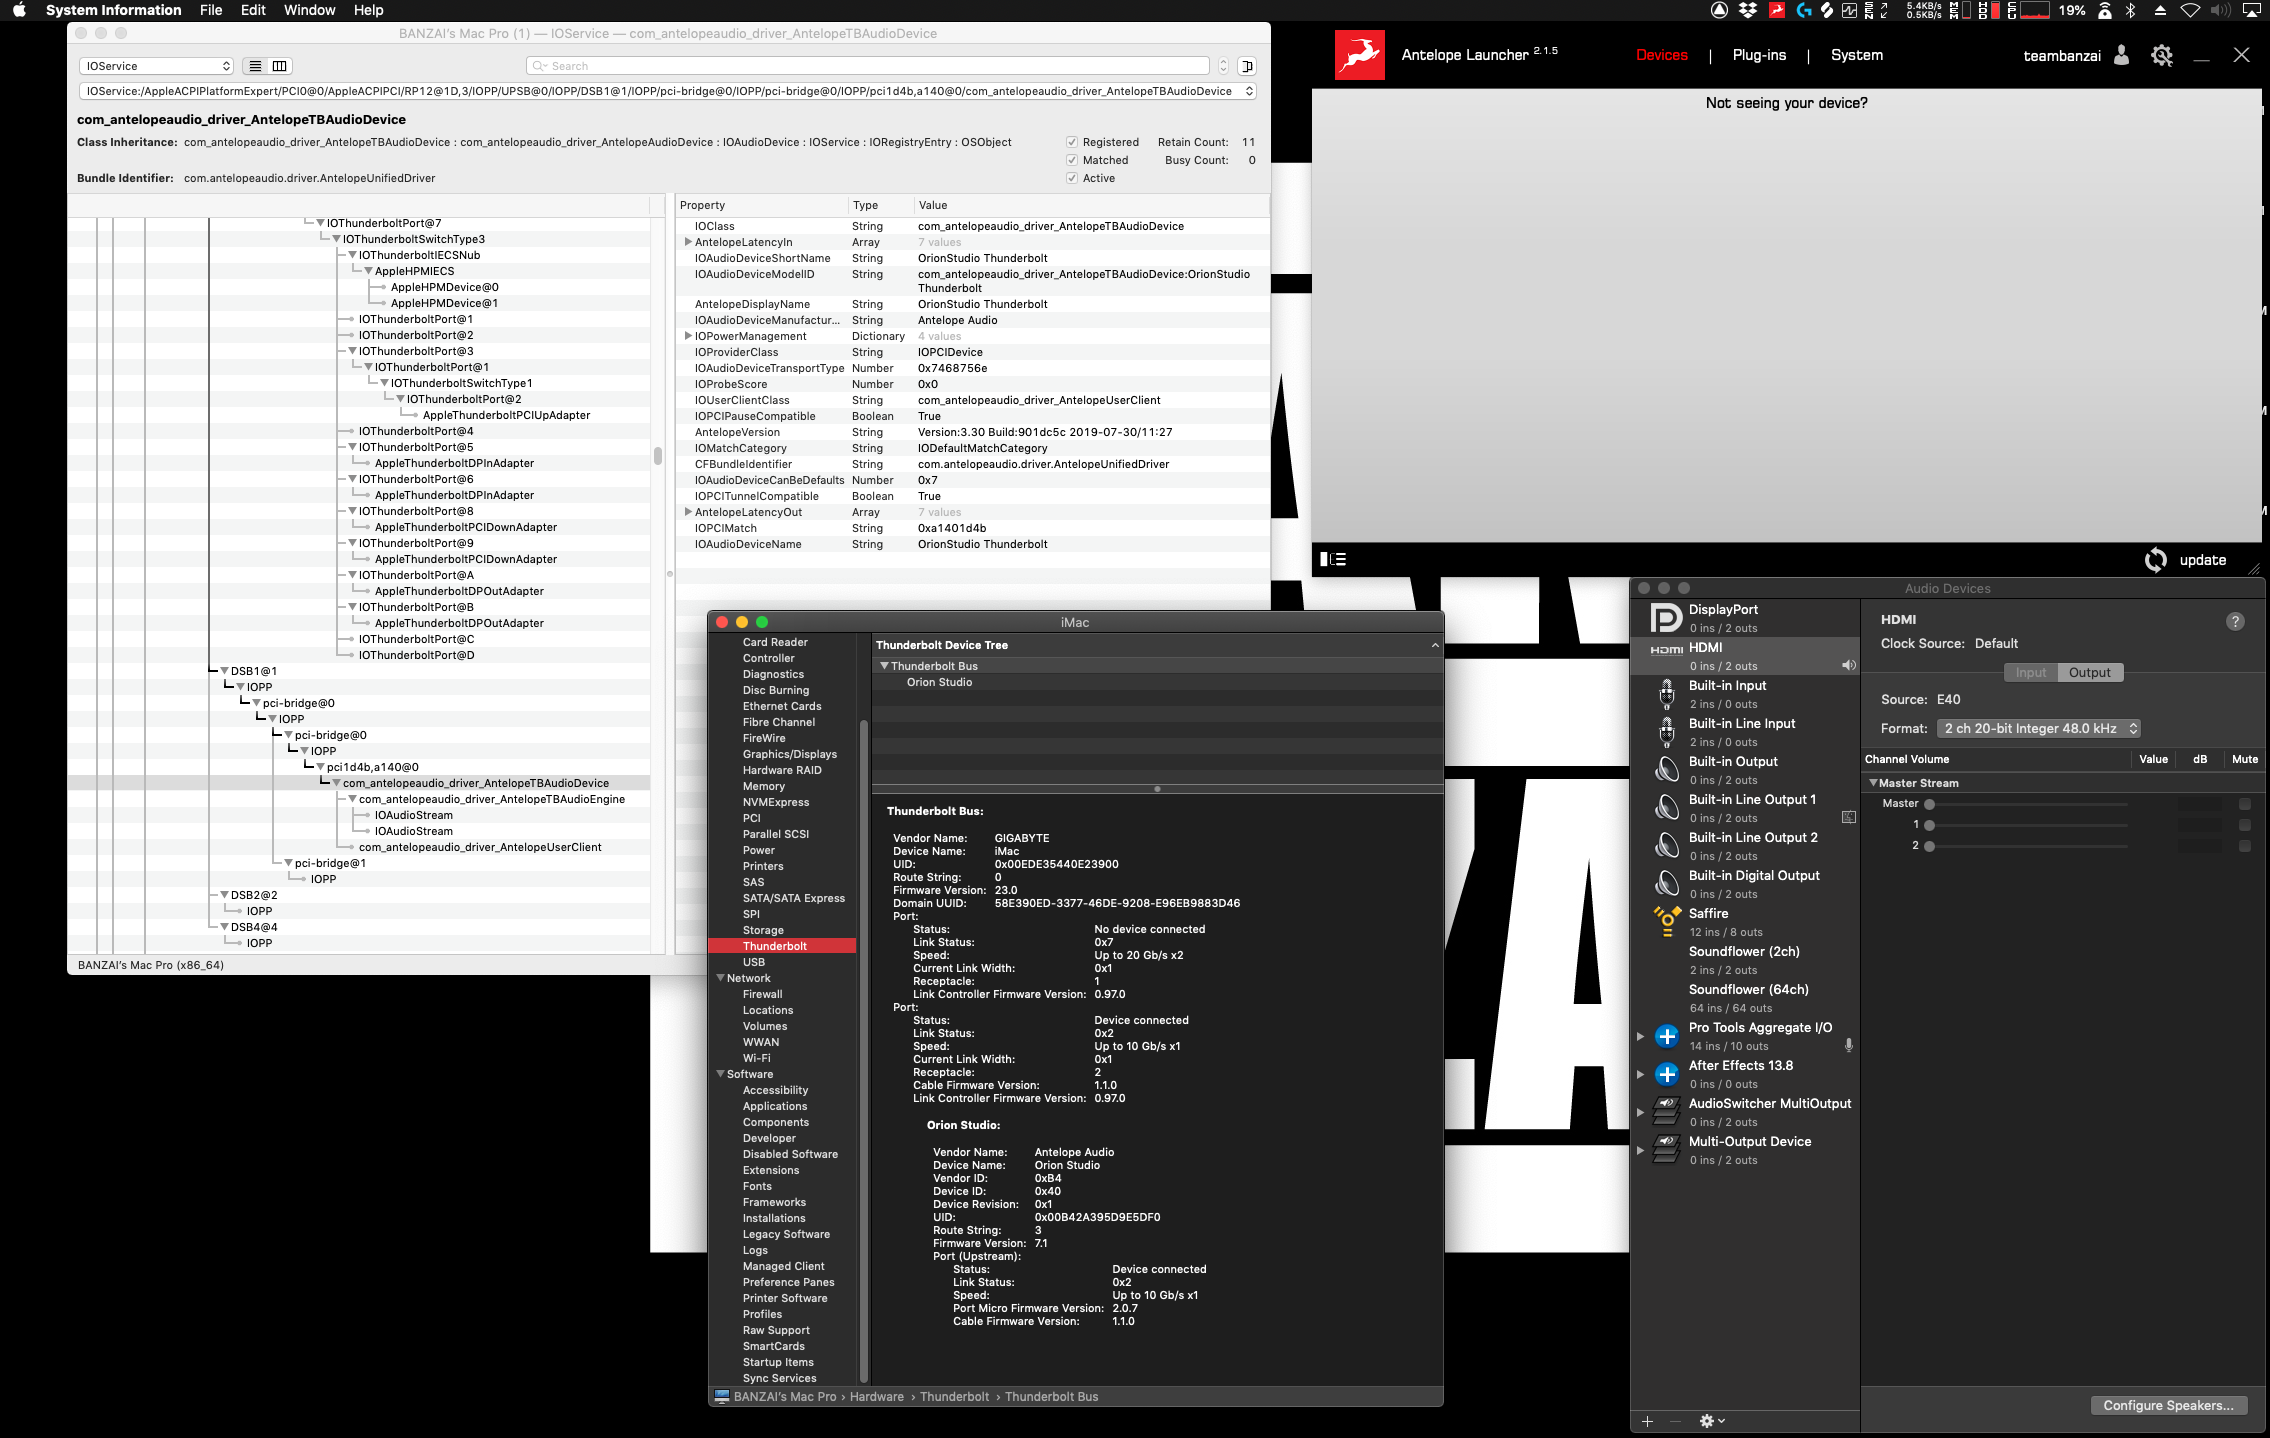Switch to Plug-ins tab in Antelope Launcher
This screenshot has width=2270, height=1438.
(x=1759, y=55)
